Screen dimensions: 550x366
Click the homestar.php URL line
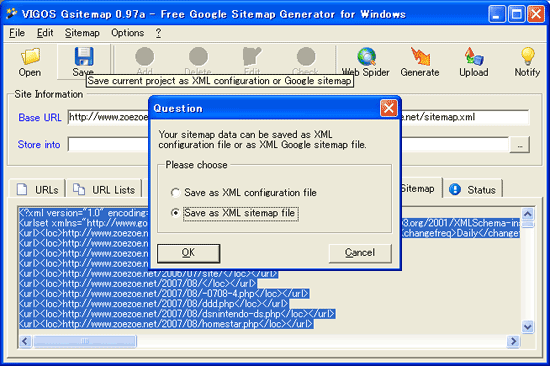166,324
